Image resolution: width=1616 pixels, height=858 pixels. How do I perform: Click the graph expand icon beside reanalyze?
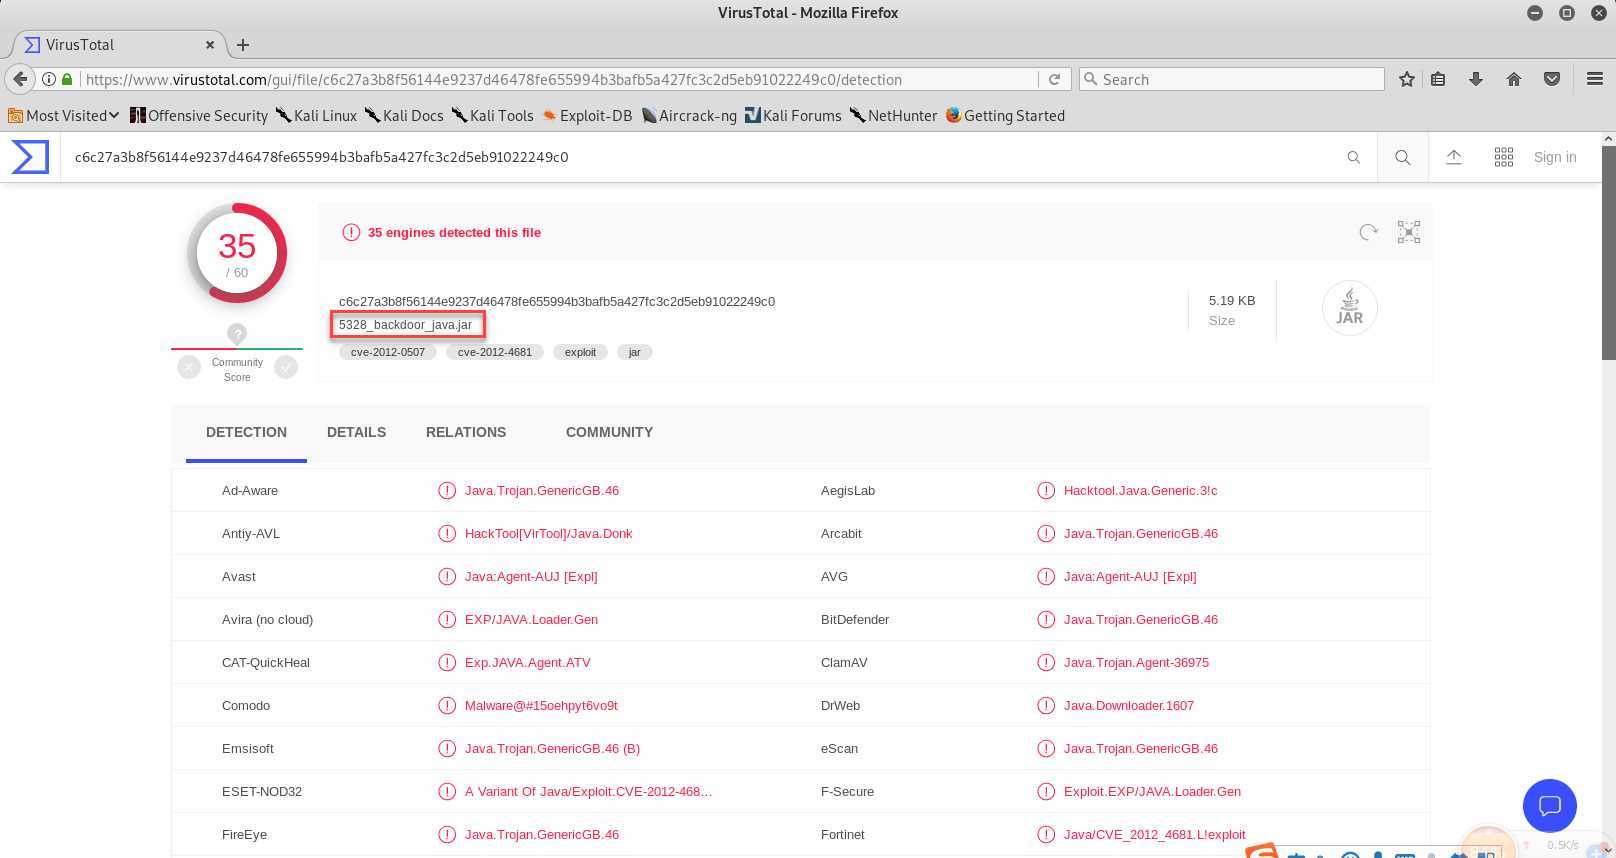click(x=1409, y=232)
